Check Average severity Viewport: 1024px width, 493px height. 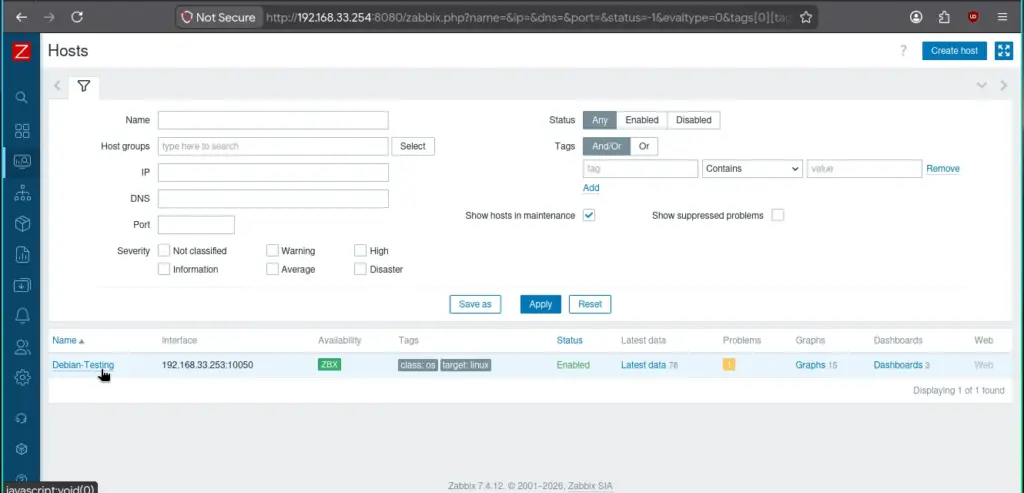pos(272,269)
